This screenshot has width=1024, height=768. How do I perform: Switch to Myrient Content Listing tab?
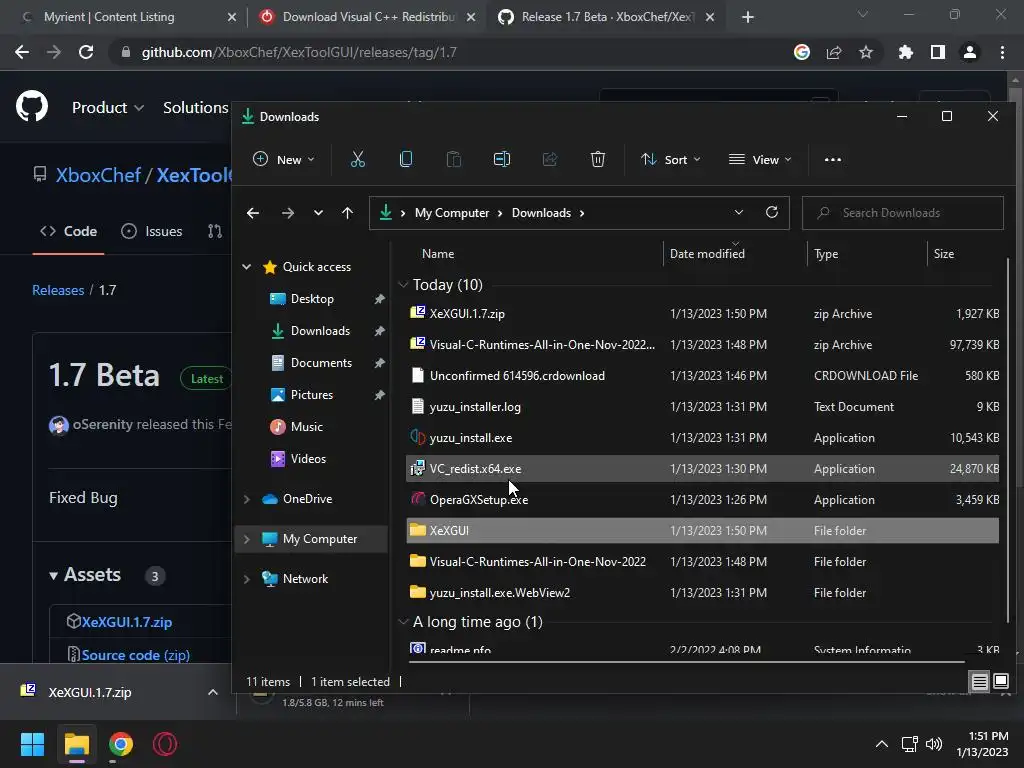(109, 17)
